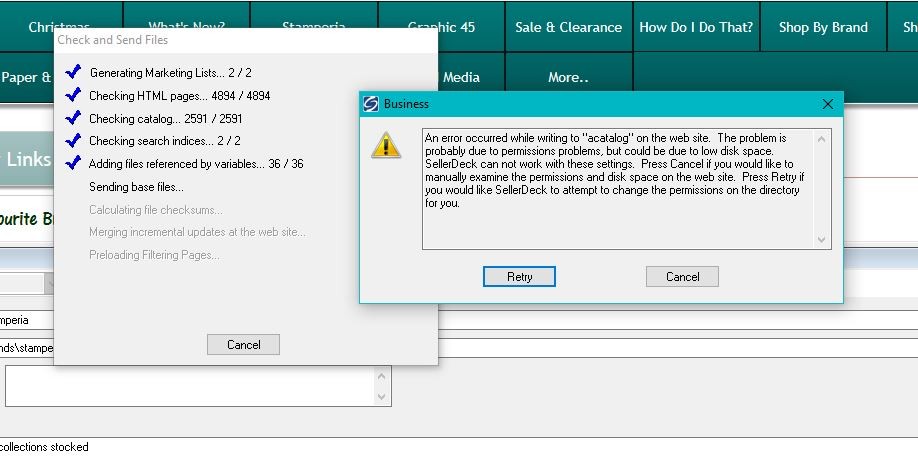This screenshot has width=918, height=463.
Task: Open the Graphic 45 navigation tab
Action: click(441, 27)
